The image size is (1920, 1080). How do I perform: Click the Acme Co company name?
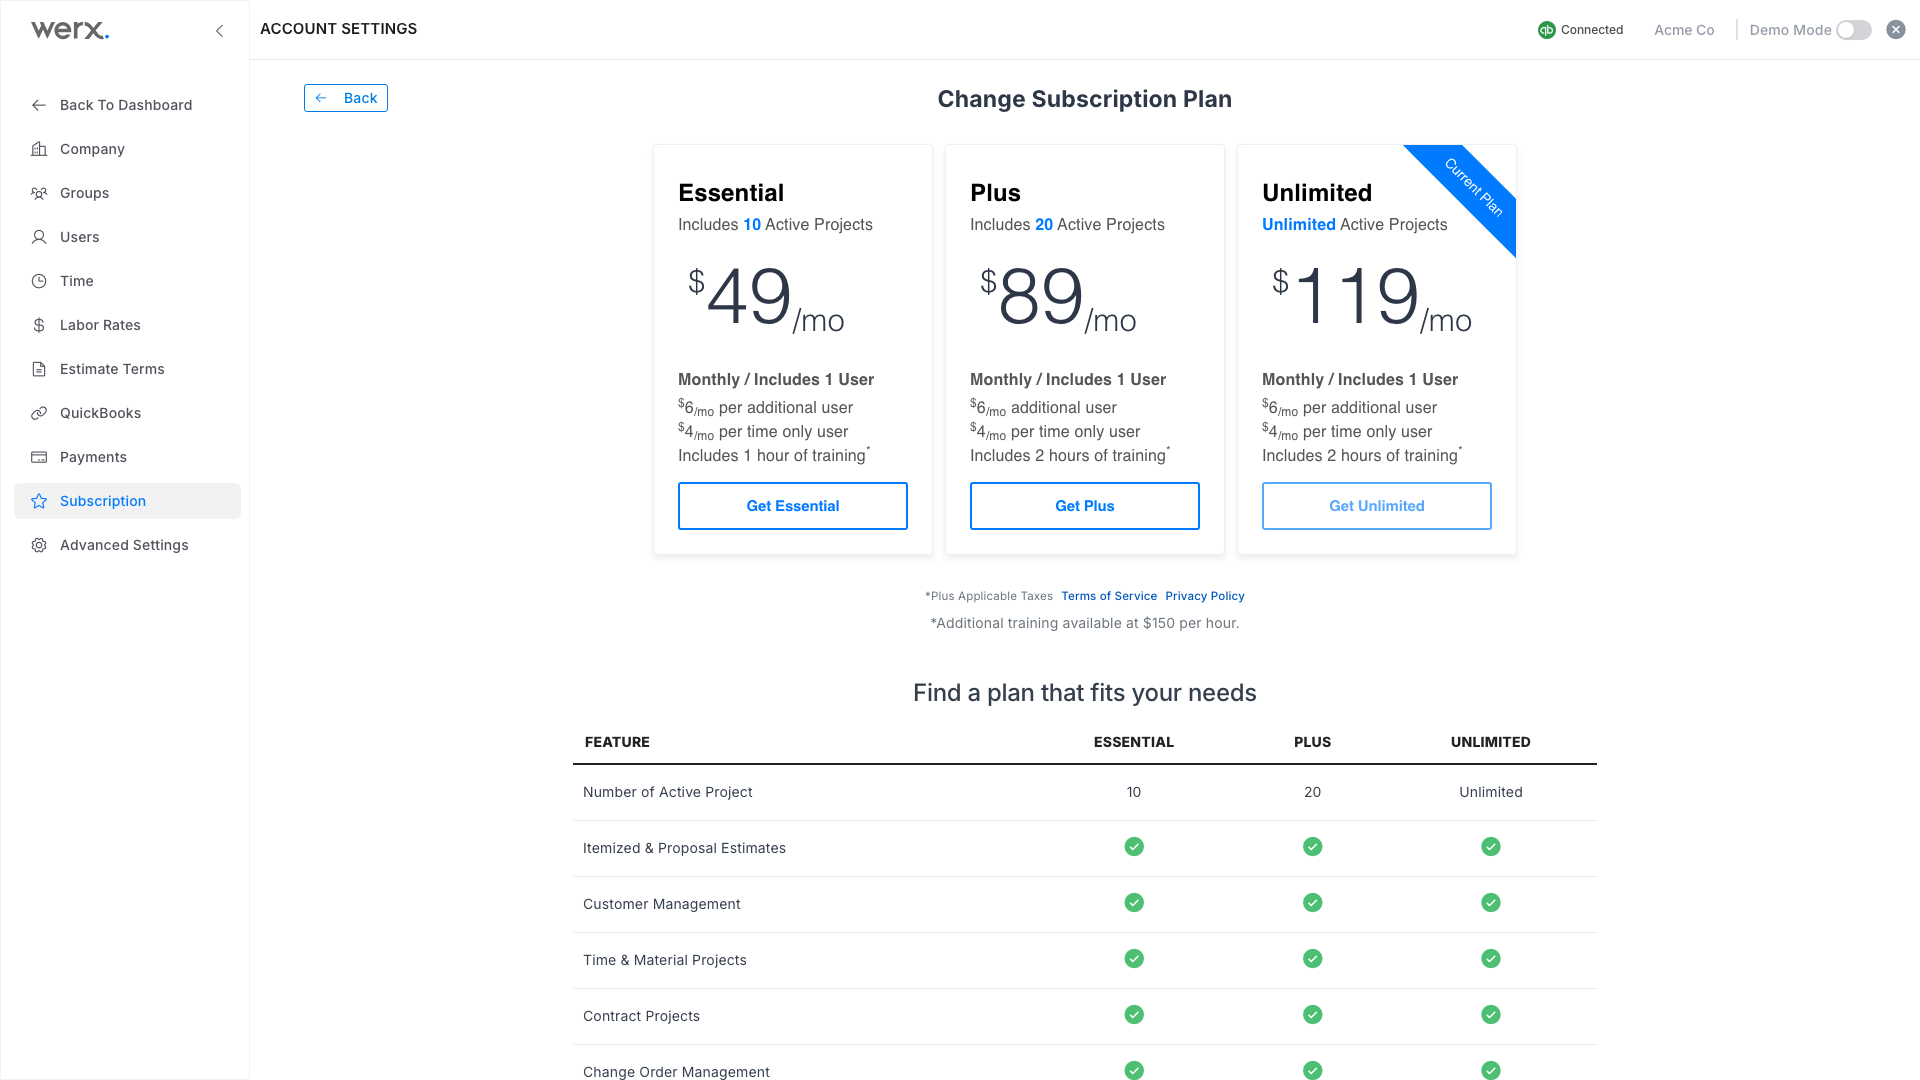point(1684,30)
